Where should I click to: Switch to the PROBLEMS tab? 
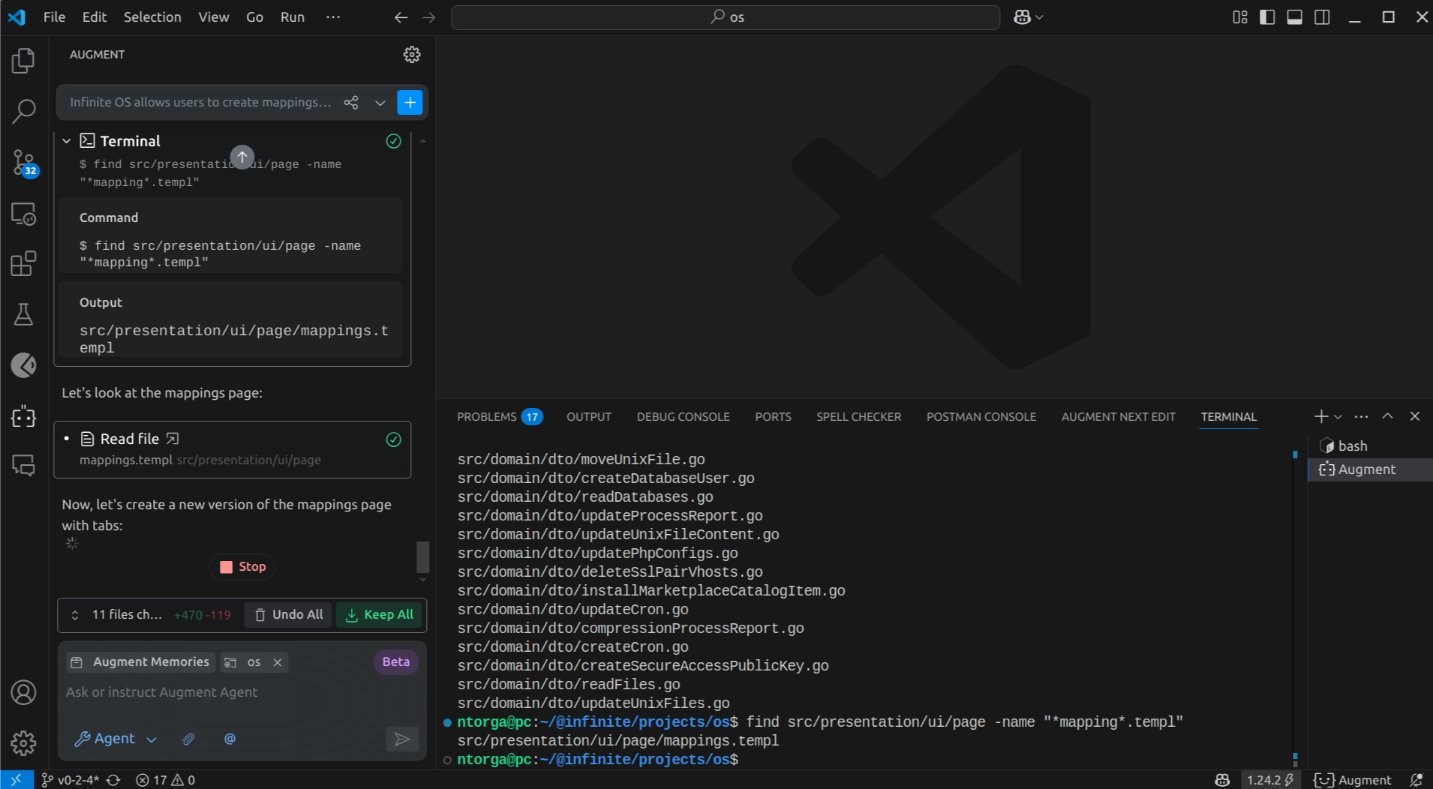pos(487,417)
